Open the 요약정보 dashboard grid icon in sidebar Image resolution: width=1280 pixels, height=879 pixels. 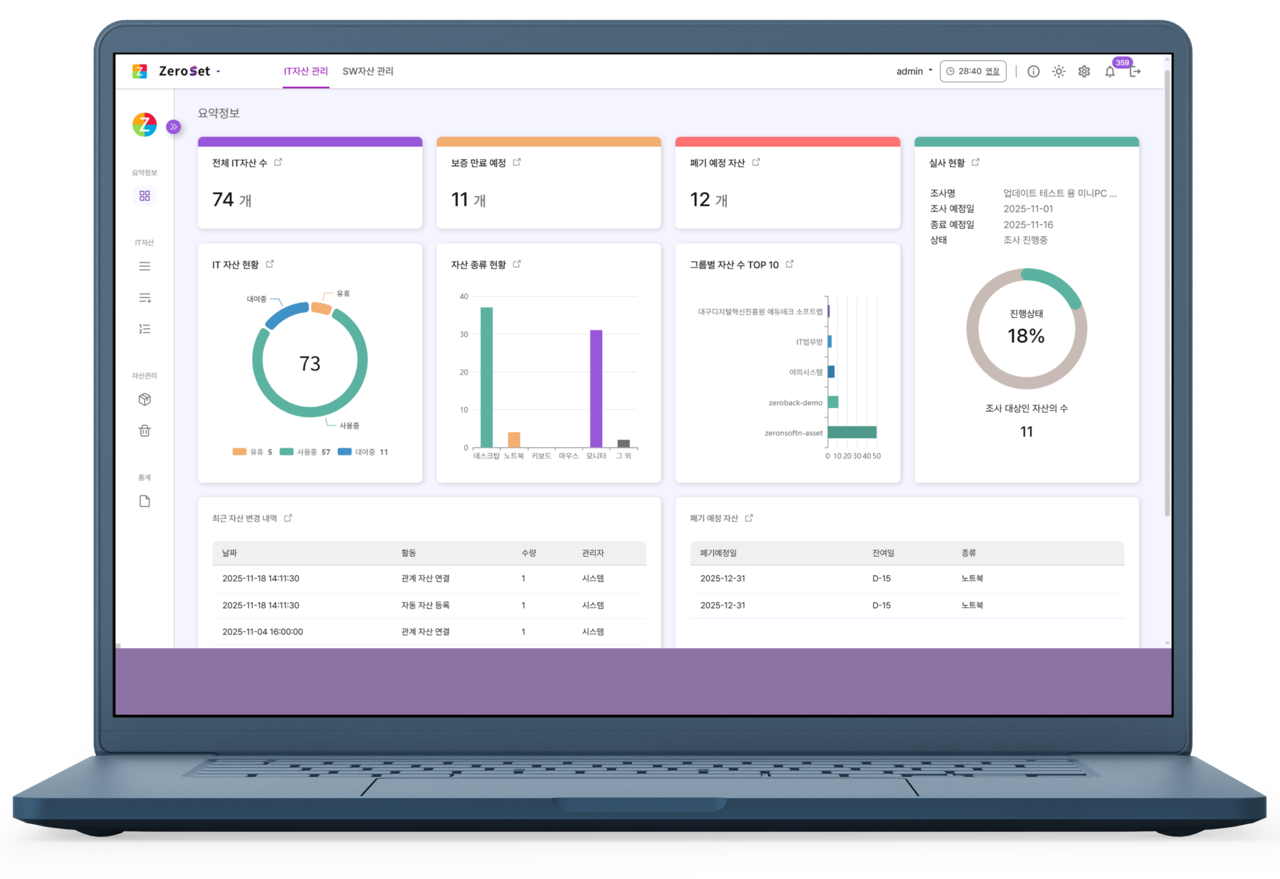click(145, 196)
